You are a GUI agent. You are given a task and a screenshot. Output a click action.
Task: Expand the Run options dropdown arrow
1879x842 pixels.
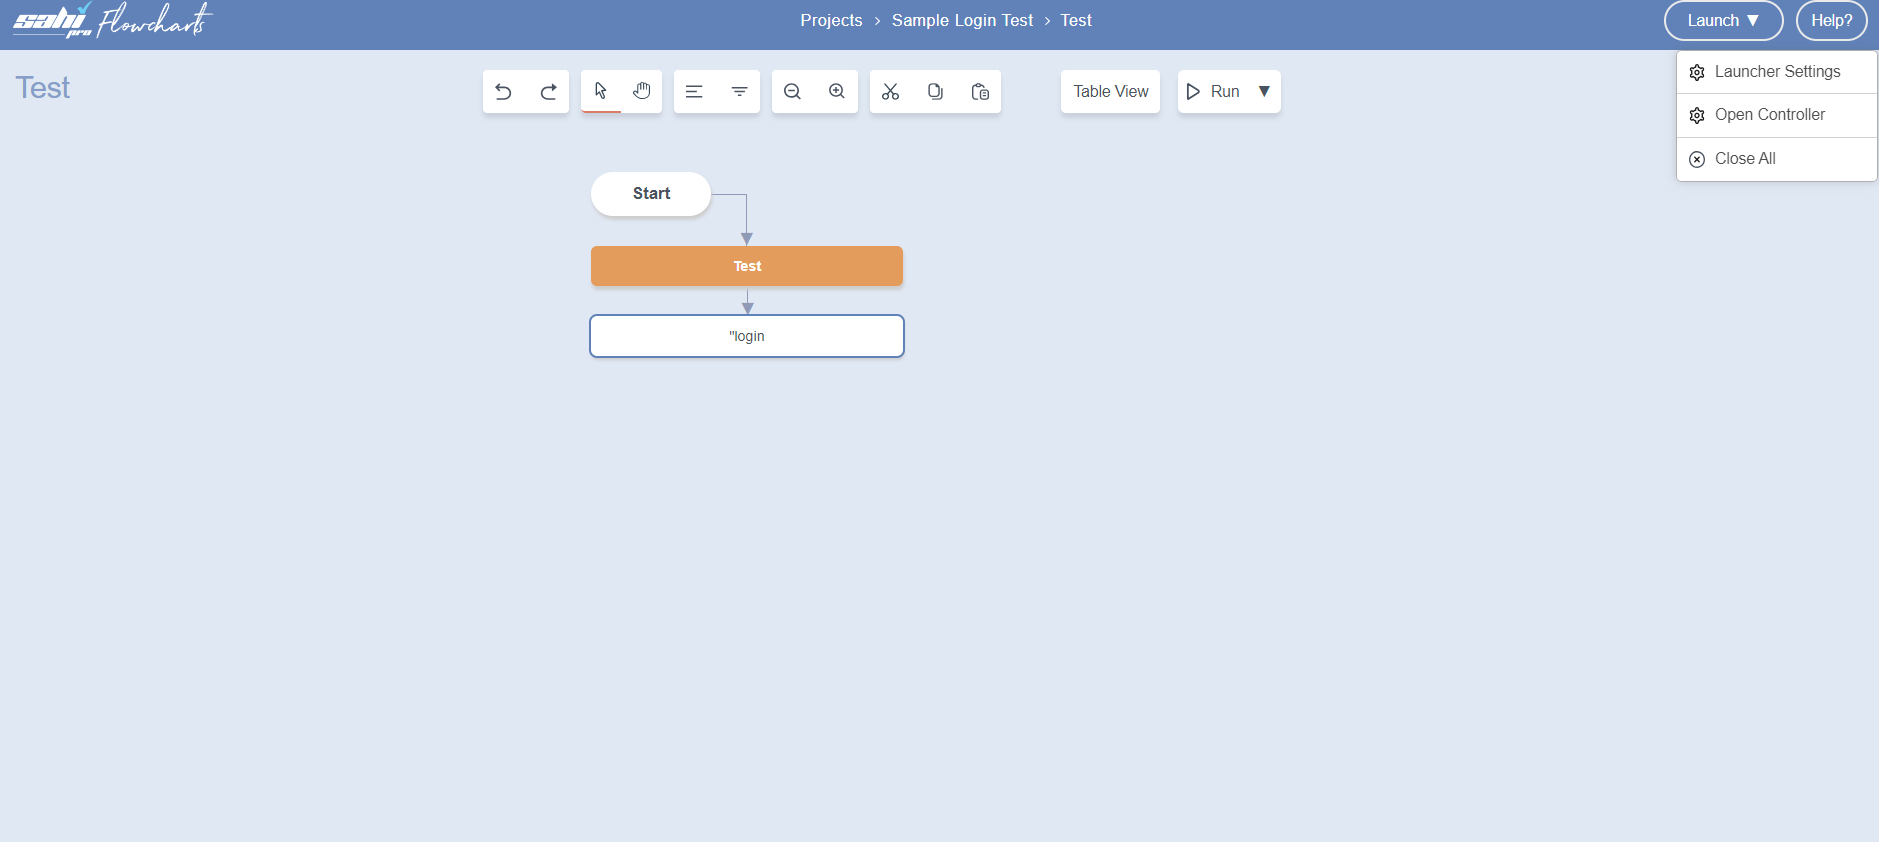pyautogui.click(x=1264, y=92)
